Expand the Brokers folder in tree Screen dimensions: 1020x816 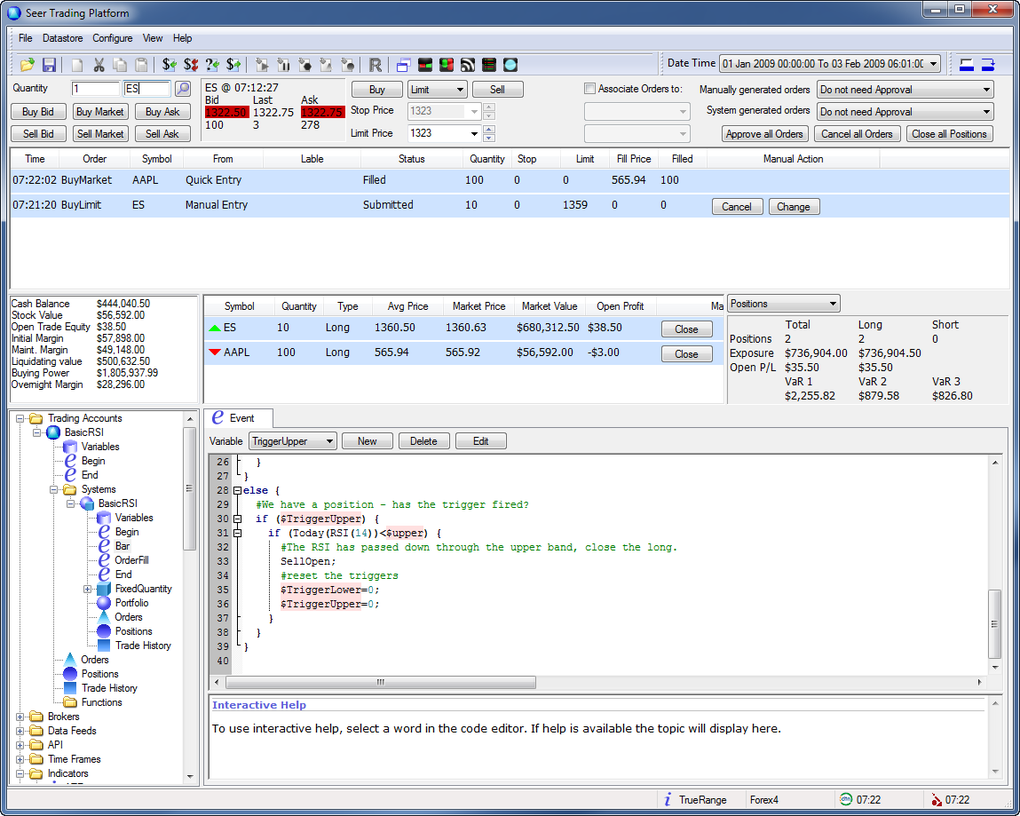[21, 717]
